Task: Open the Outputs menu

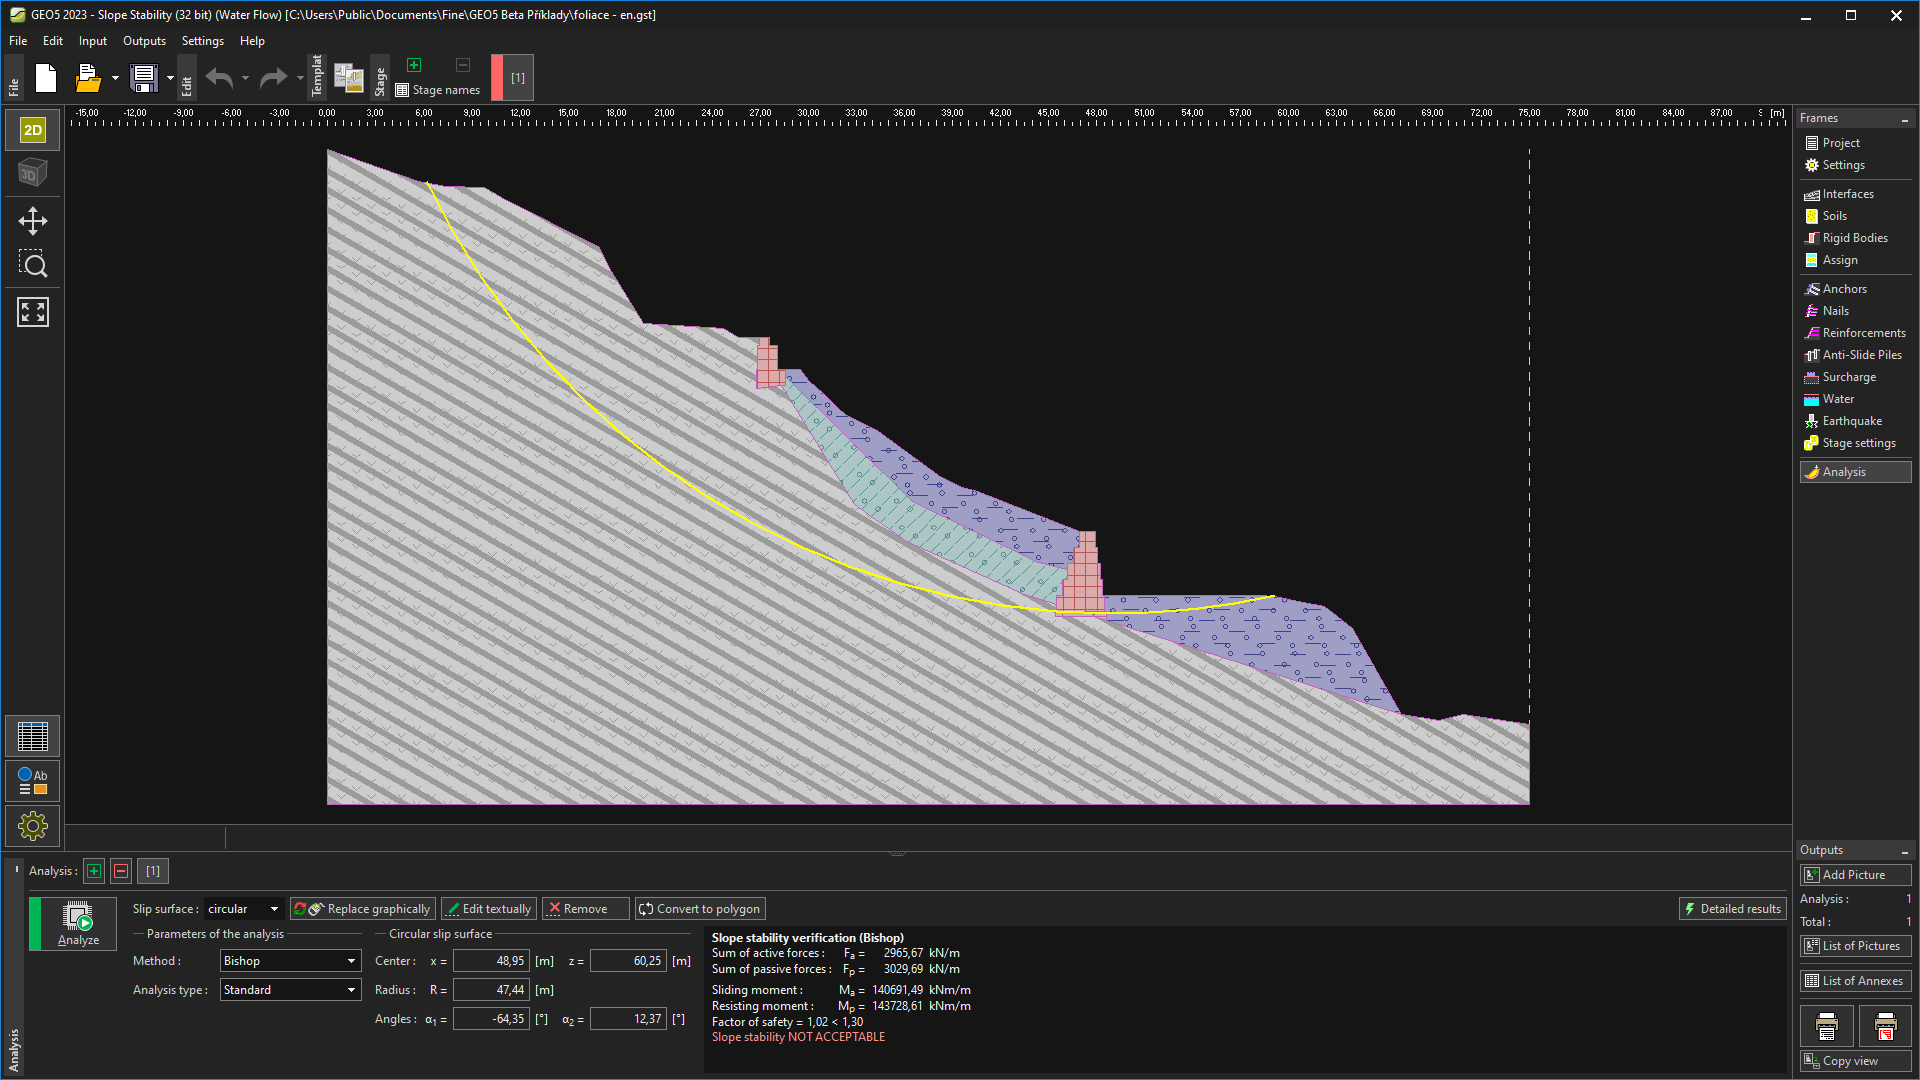Action: pyautogui.click(x=144, y=41)
